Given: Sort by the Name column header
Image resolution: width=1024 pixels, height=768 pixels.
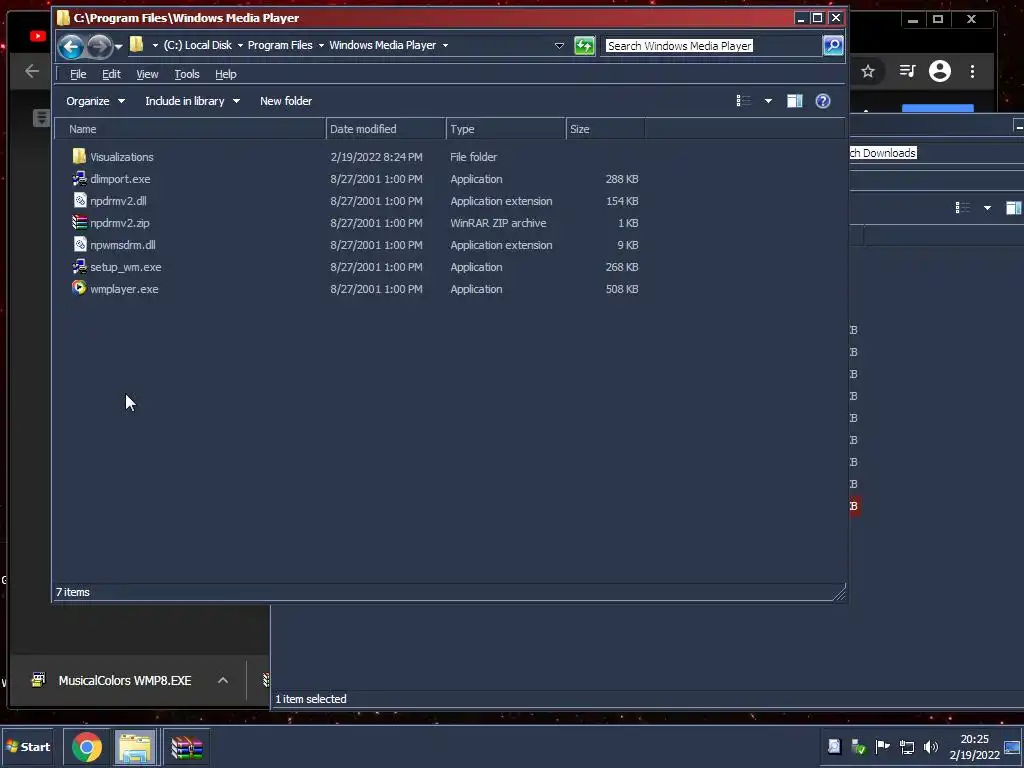Looking at the screenshot, I should [x=190, y=129].
